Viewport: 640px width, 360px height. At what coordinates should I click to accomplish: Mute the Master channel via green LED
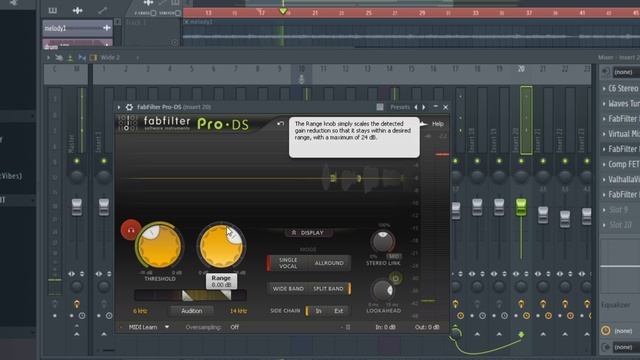[76, 161]
